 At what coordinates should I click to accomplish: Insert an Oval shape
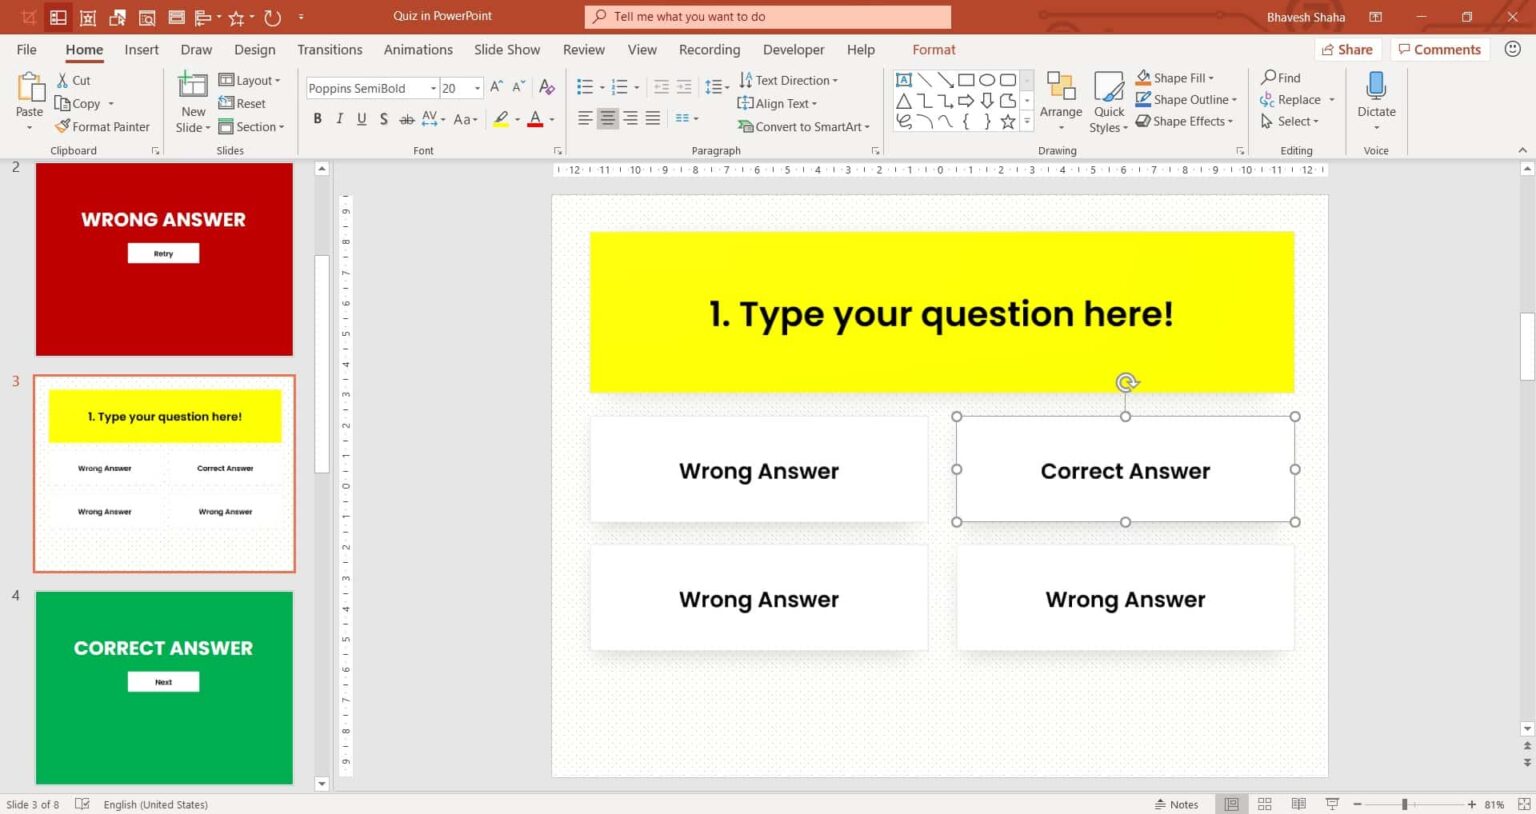[987, 79]
